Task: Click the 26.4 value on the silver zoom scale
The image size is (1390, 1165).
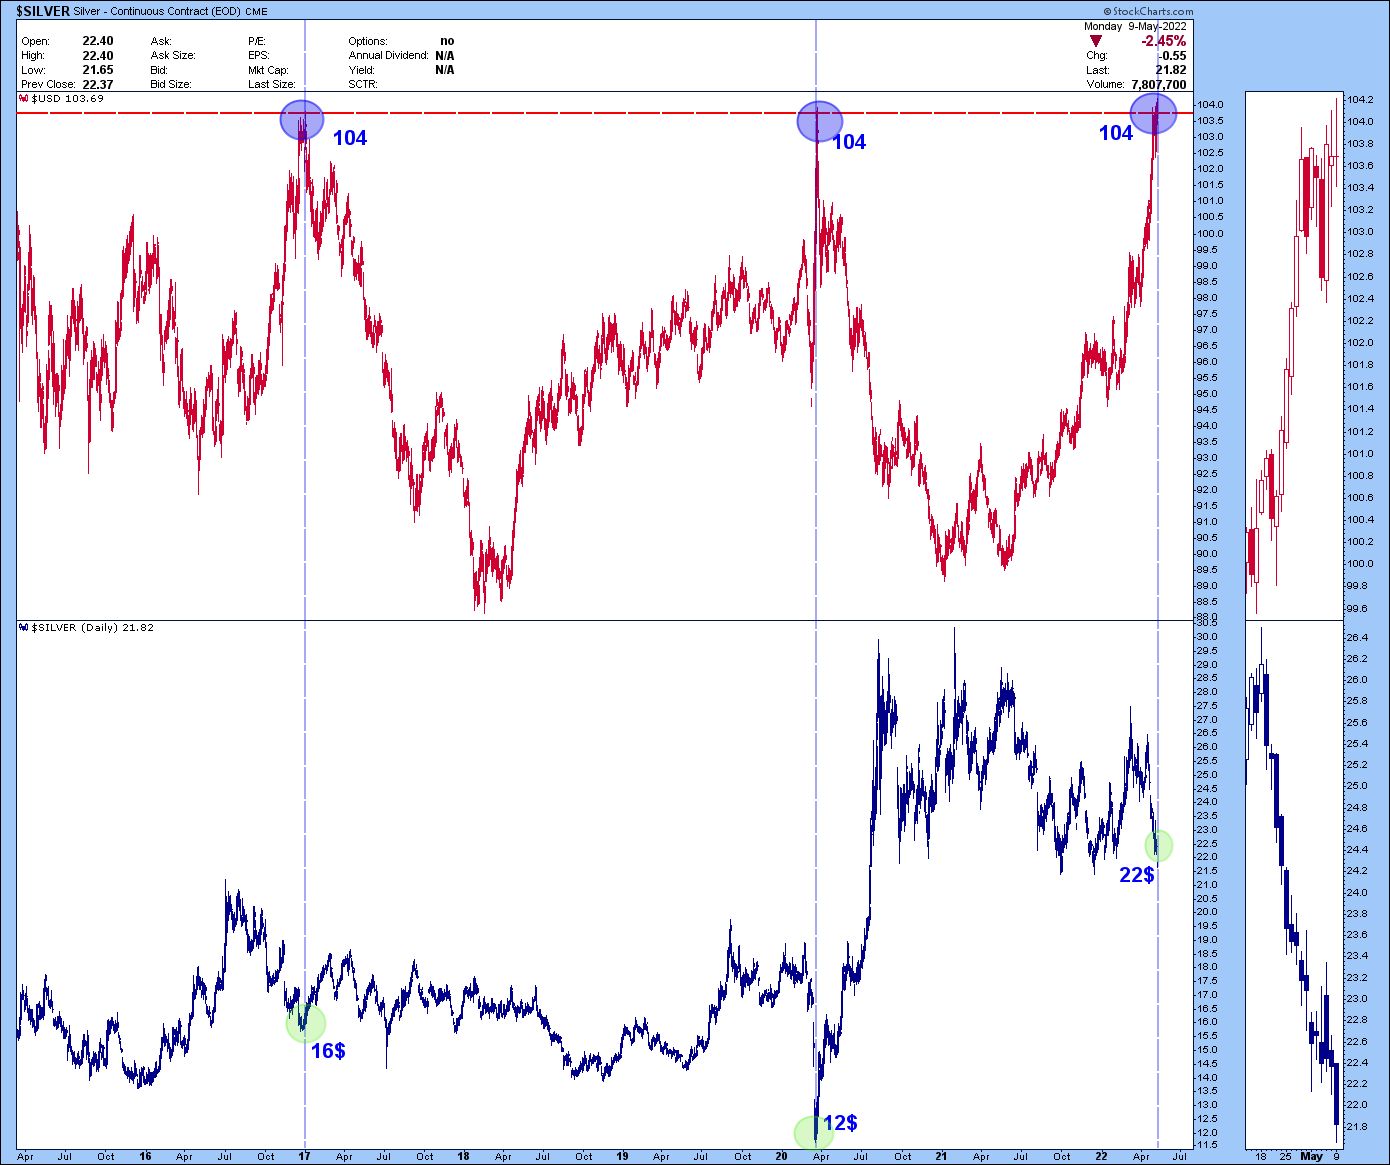Action: coord(1357,637)
